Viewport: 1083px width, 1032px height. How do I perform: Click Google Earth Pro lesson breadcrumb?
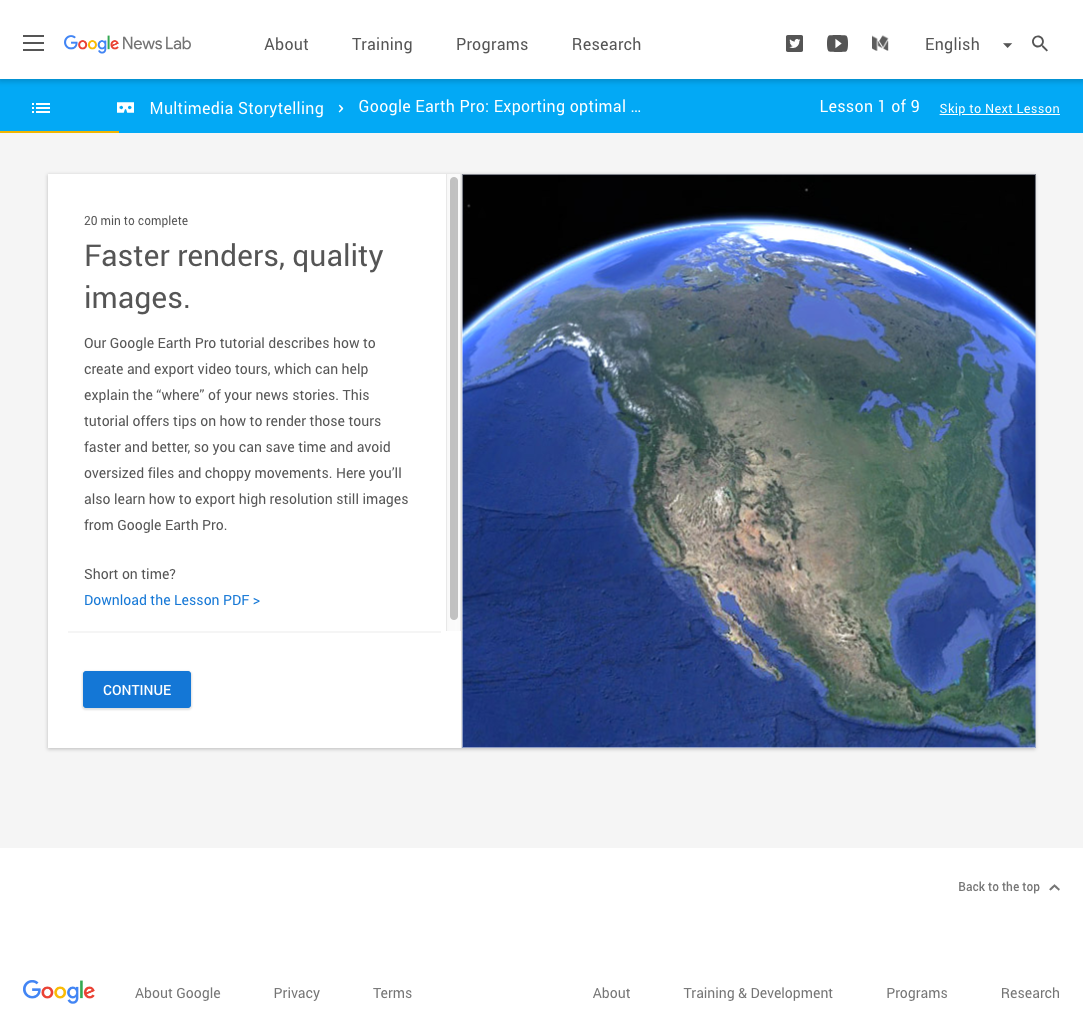click(499, 106)
